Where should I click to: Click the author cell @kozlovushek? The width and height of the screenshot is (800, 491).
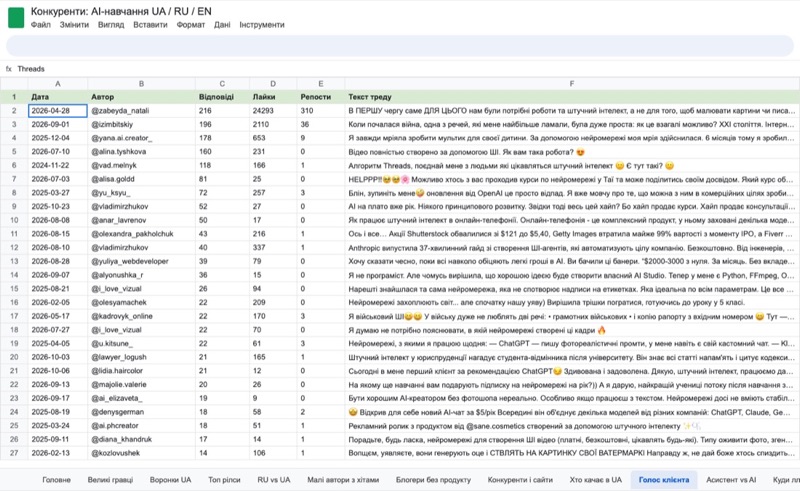(x=141, y=453)
